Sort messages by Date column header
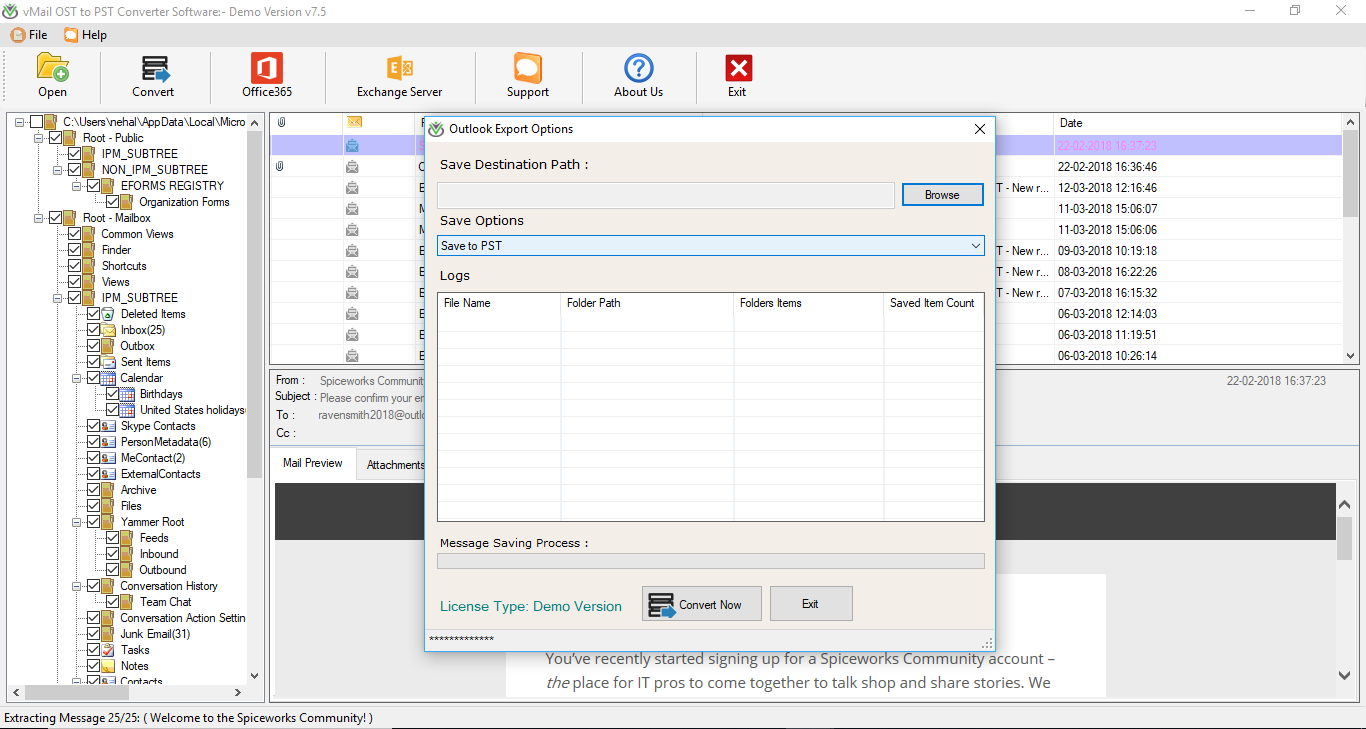This screenshot has width=1366, height=729. [1071, 123]
